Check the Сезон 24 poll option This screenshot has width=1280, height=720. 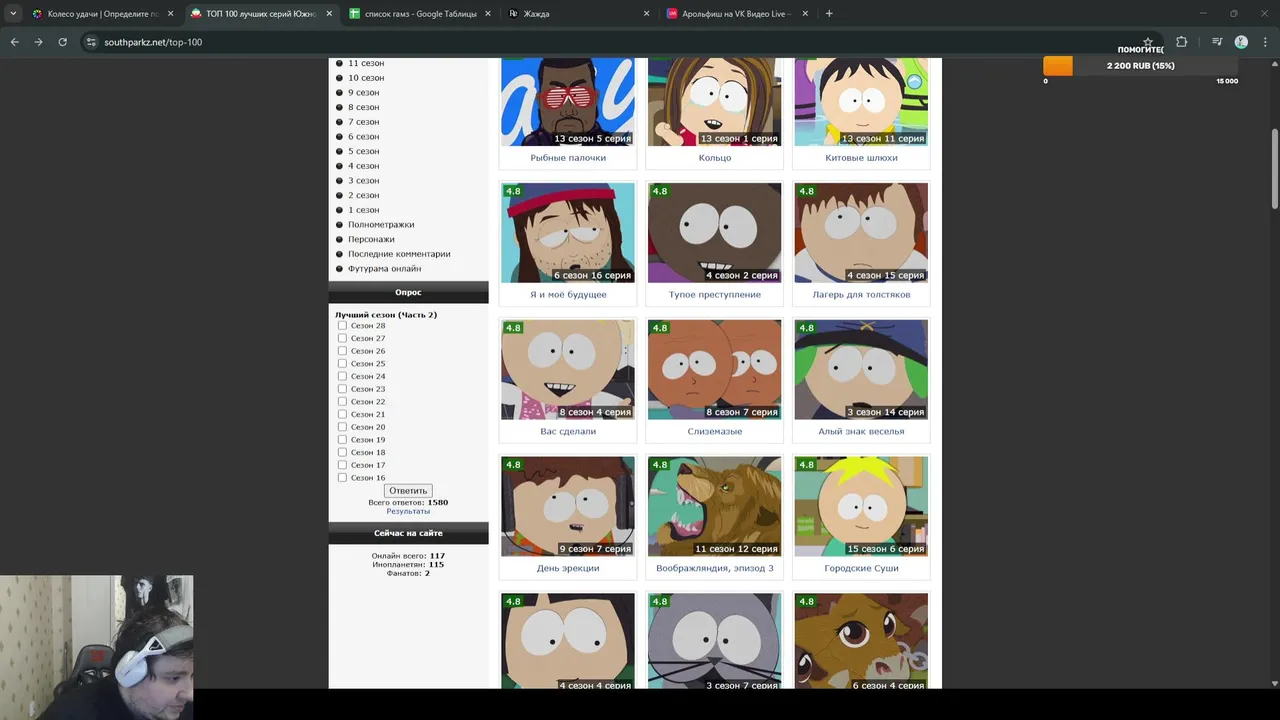(x=342, y=376)
